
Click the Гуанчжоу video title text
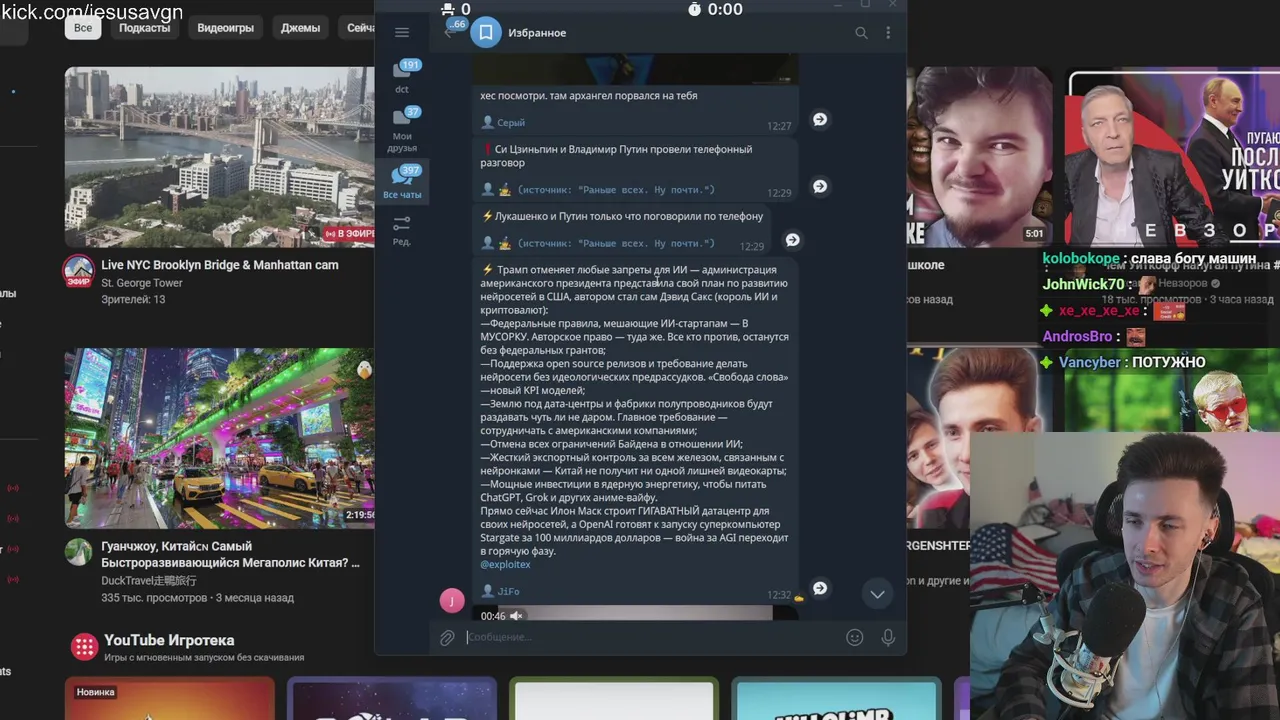230,554
